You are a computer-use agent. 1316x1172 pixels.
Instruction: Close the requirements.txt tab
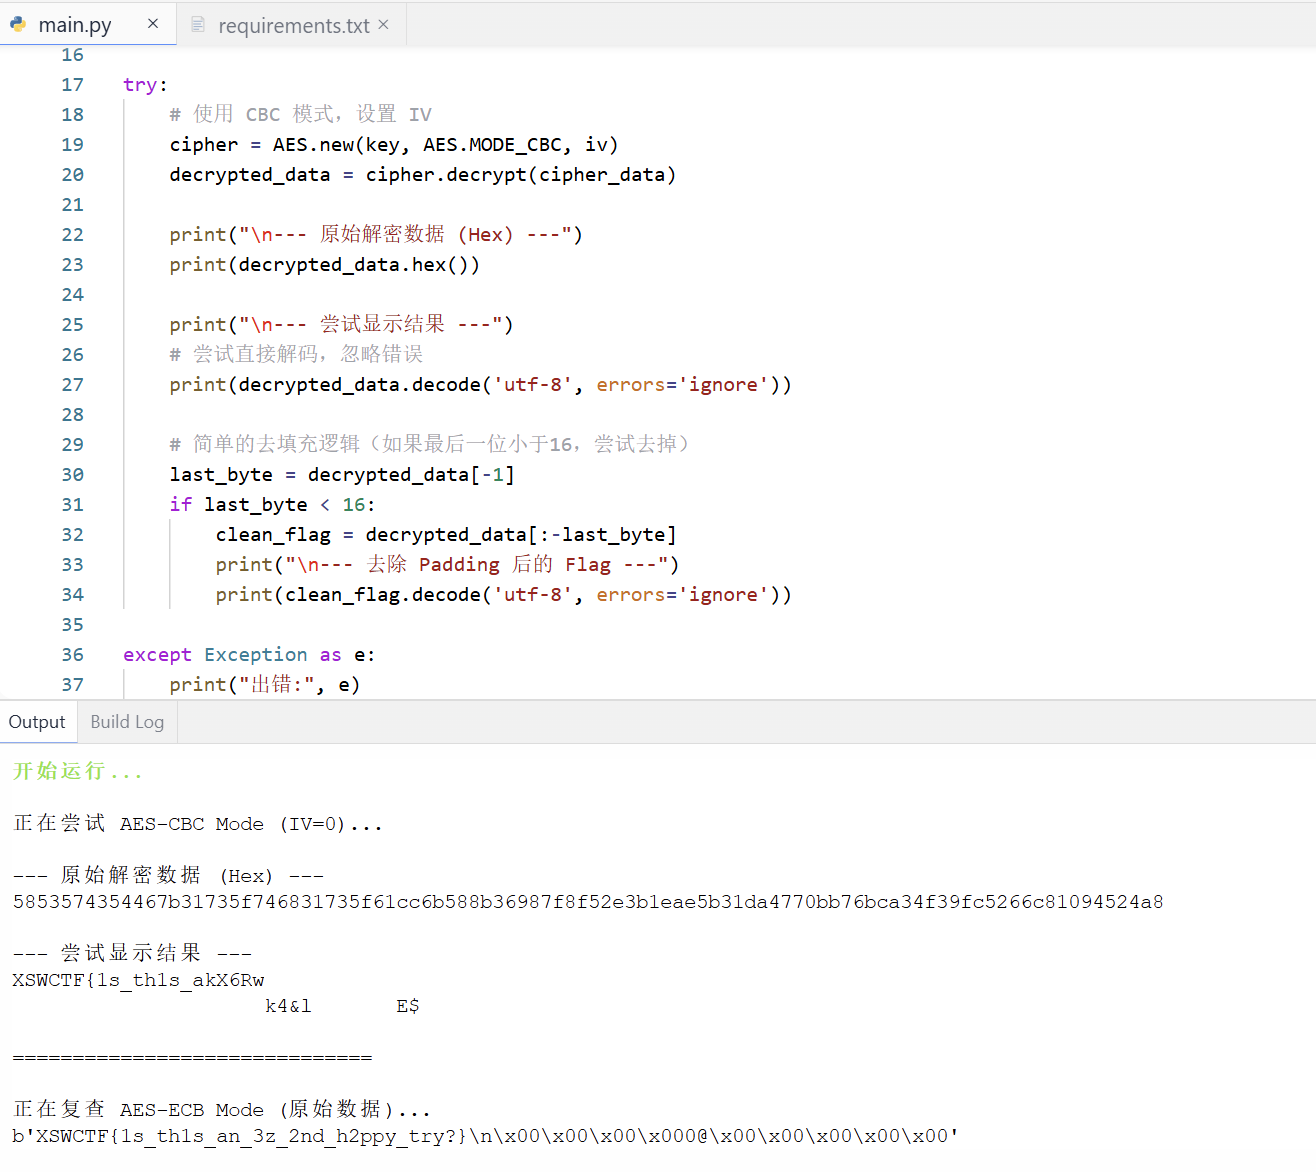pyautogui.click(x=383, y=24)
